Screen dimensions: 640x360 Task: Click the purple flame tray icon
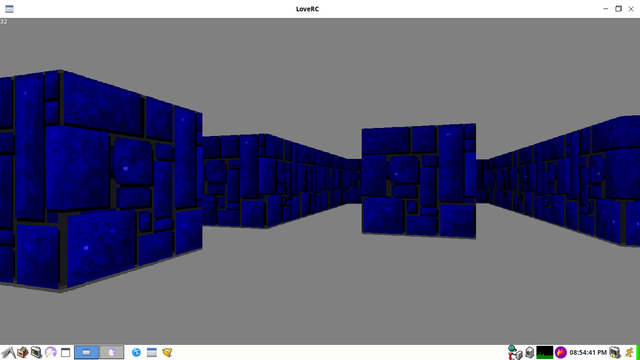(561, 352)
